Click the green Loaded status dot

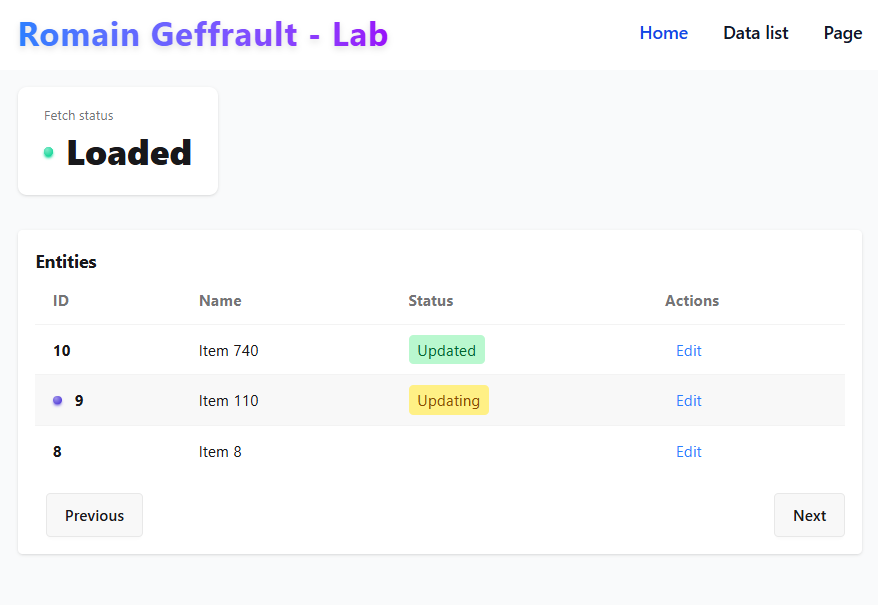[49, 152]
